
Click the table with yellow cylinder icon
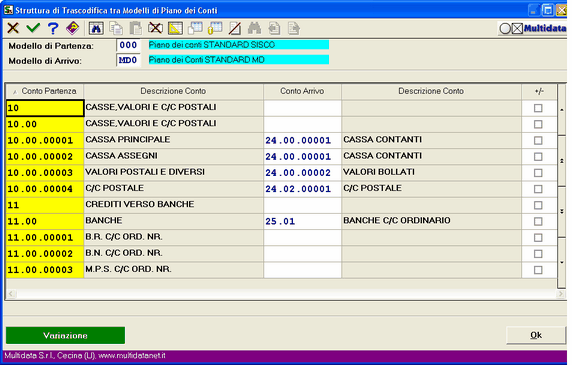(x=215, y=28)
